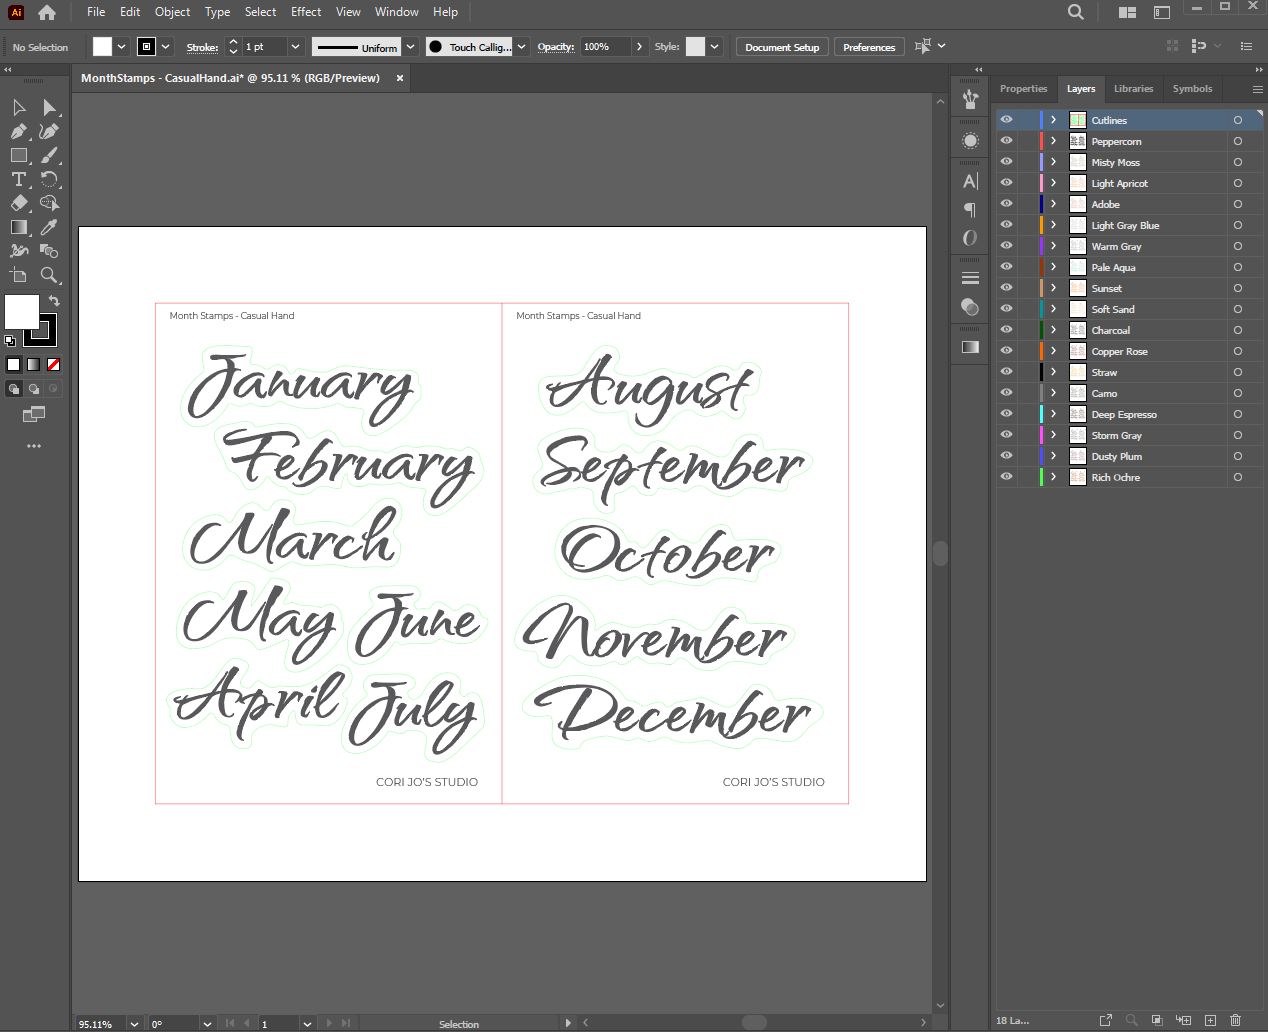
Task: Hide the Rich Ochre layer
Action: pos(1006,477)
